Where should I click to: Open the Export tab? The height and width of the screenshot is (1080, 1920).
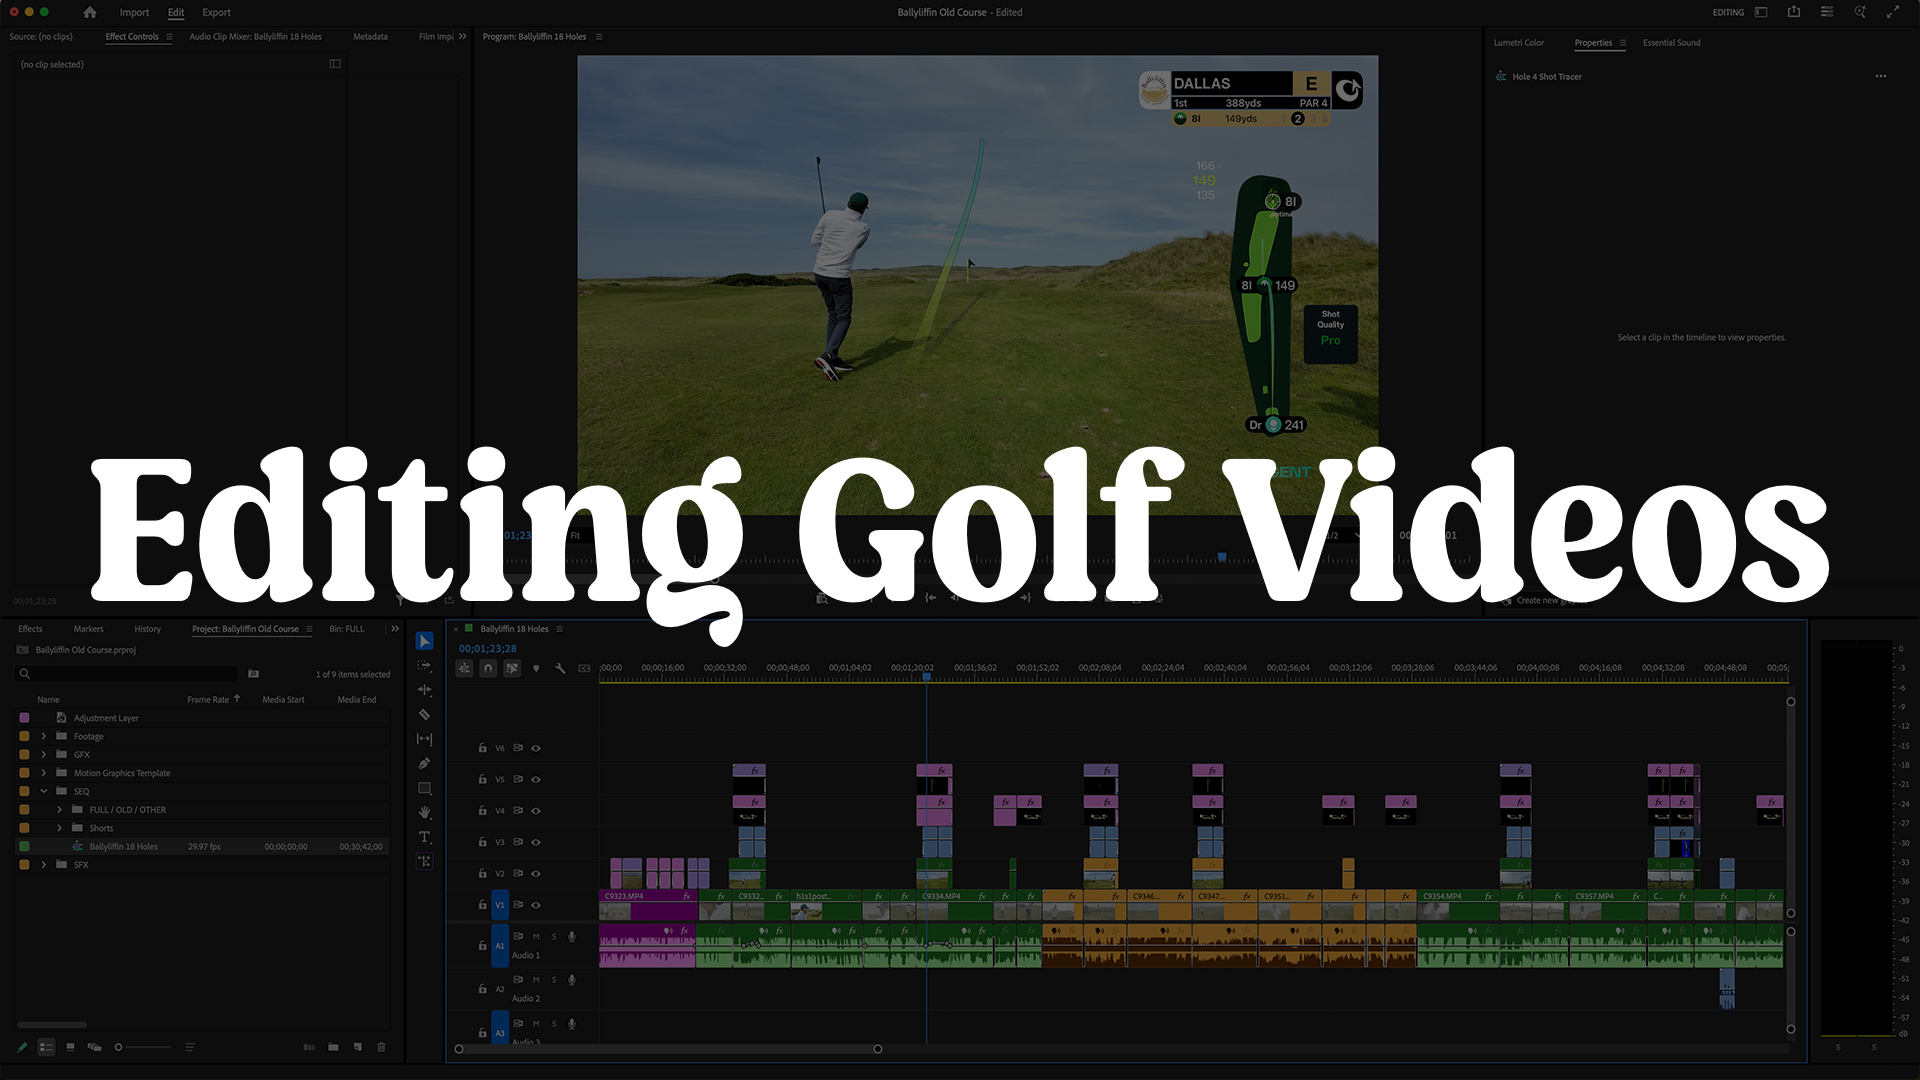pos(216,12)
